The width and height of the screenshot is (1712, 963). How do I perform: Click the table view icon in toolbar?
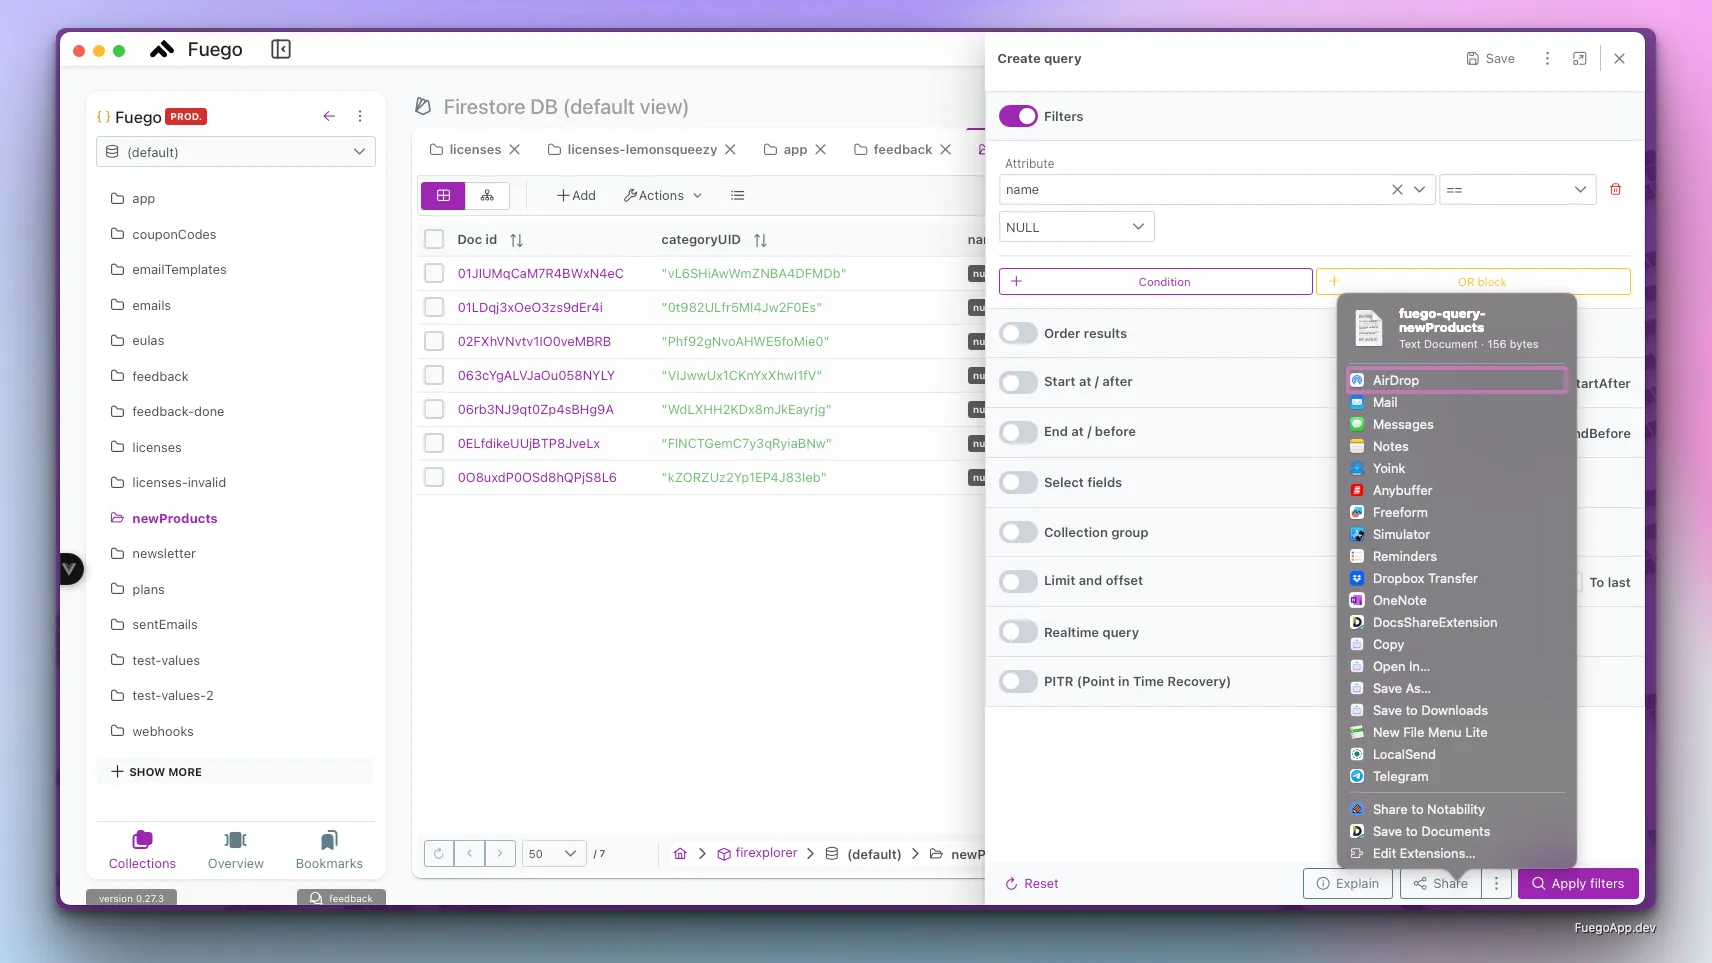pos(443,195)
